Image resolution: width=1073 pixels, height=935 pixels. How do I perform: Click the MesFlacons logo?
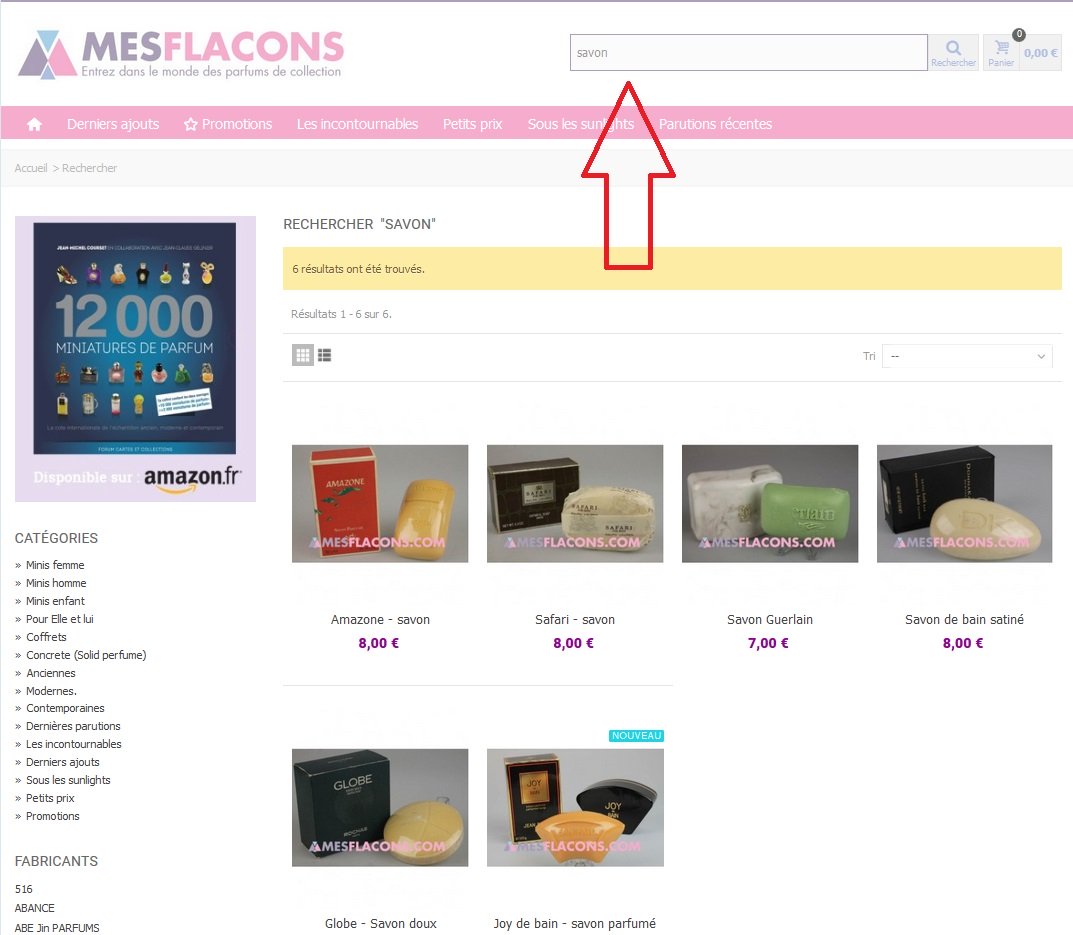(x=181, y=54)
